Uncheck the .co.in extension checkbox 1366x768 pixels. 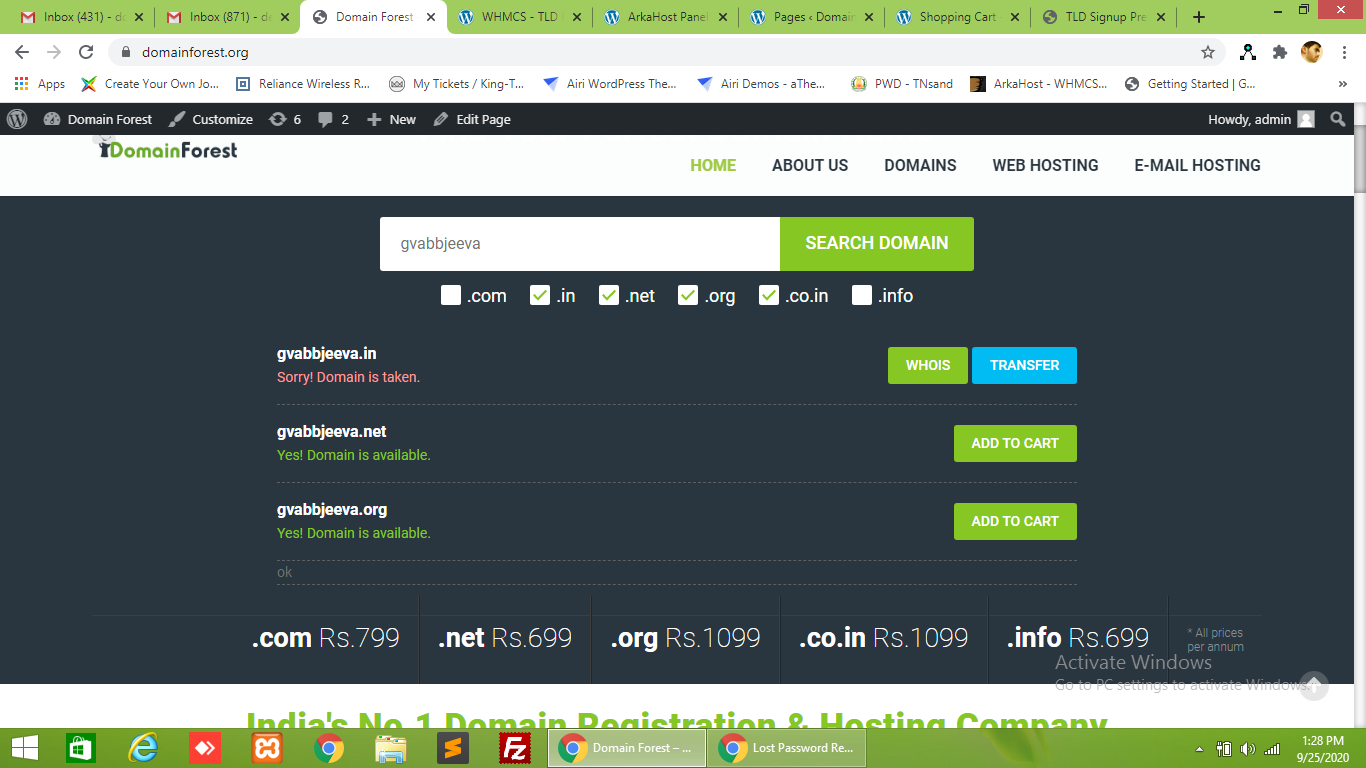pos(768,295)
